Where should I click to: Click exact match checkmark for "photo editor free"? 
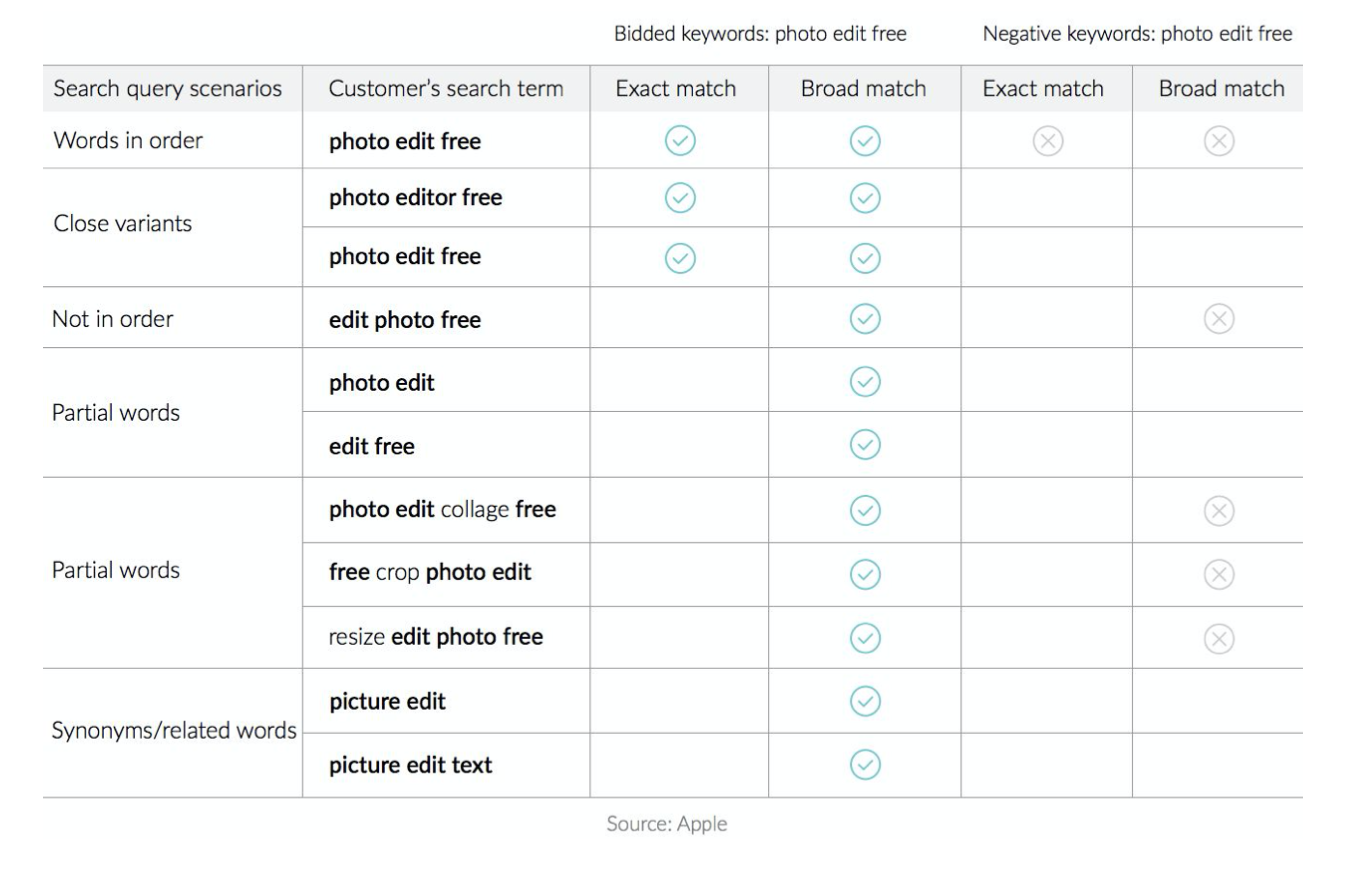[x=680, y=198]
